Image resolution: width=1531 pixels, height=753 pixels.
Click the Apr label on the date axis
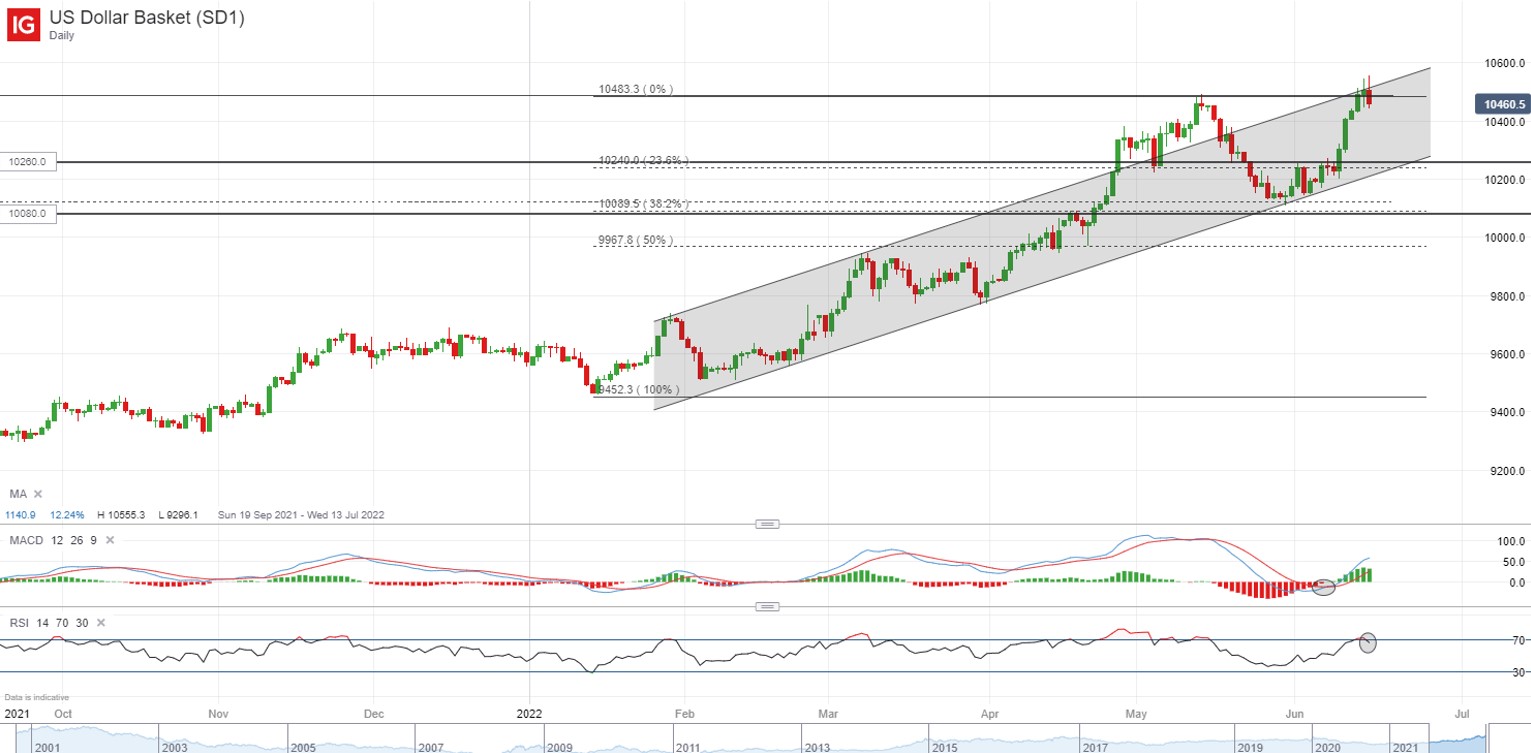[x=992, y=714]
